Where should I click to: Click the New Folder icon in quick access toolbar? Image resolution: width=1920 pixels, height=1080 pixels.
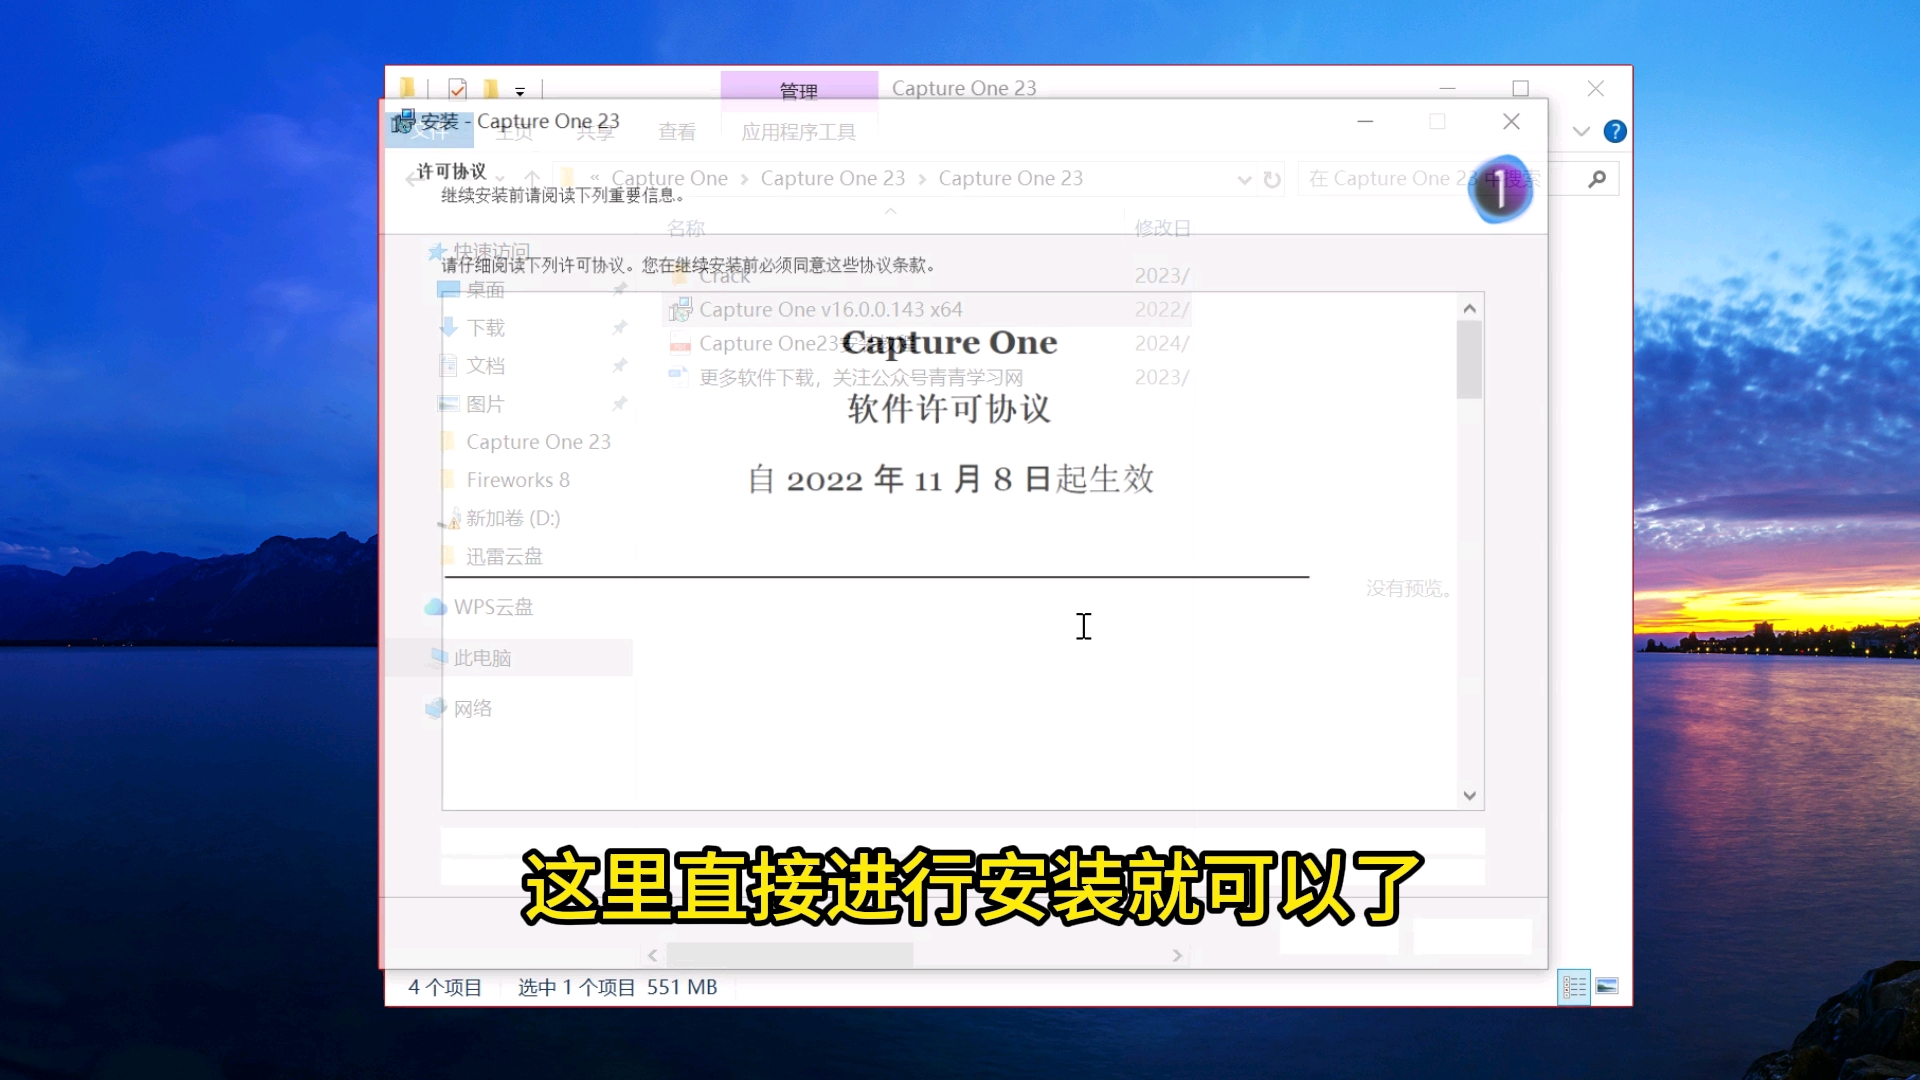point(490,89)
